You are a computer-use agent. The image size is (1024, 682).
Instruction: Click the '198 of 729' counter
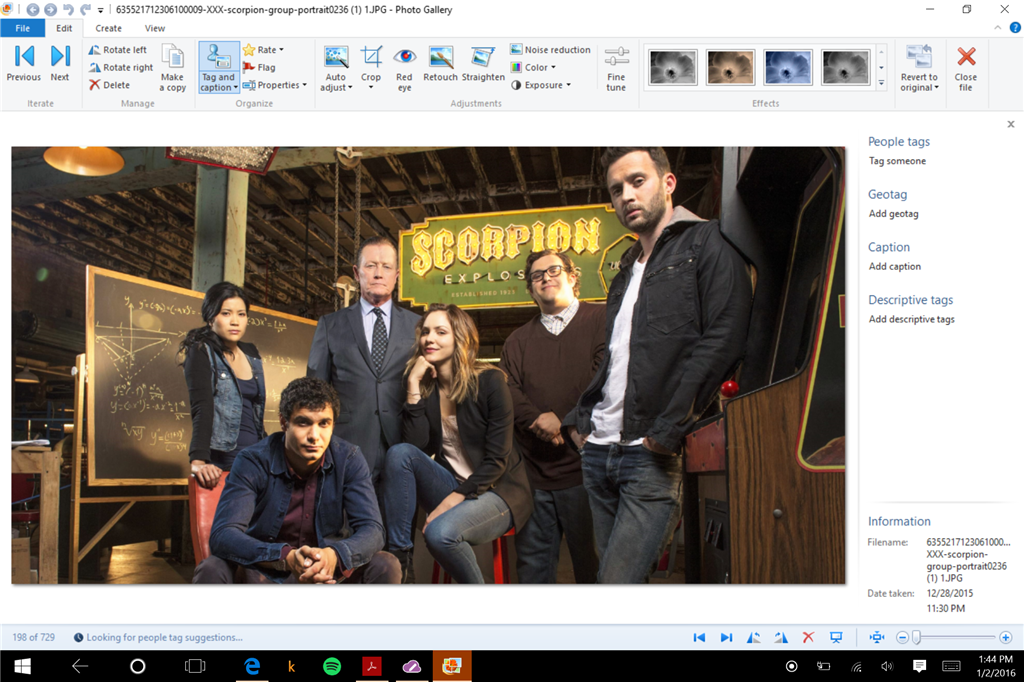pyautogui.click(x=33, y=638)
